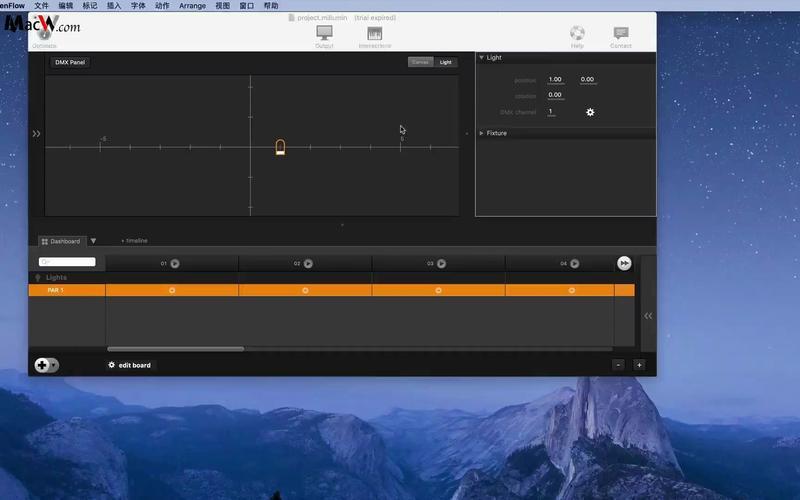The width and height of the screenshot is (800, 500).
Task: Edit the position Y value 0.00
Action: click(587, 80)
